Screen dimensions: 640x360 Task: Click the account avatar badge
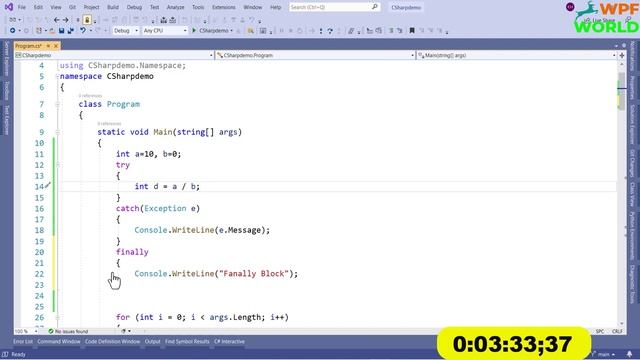[570, 7]
